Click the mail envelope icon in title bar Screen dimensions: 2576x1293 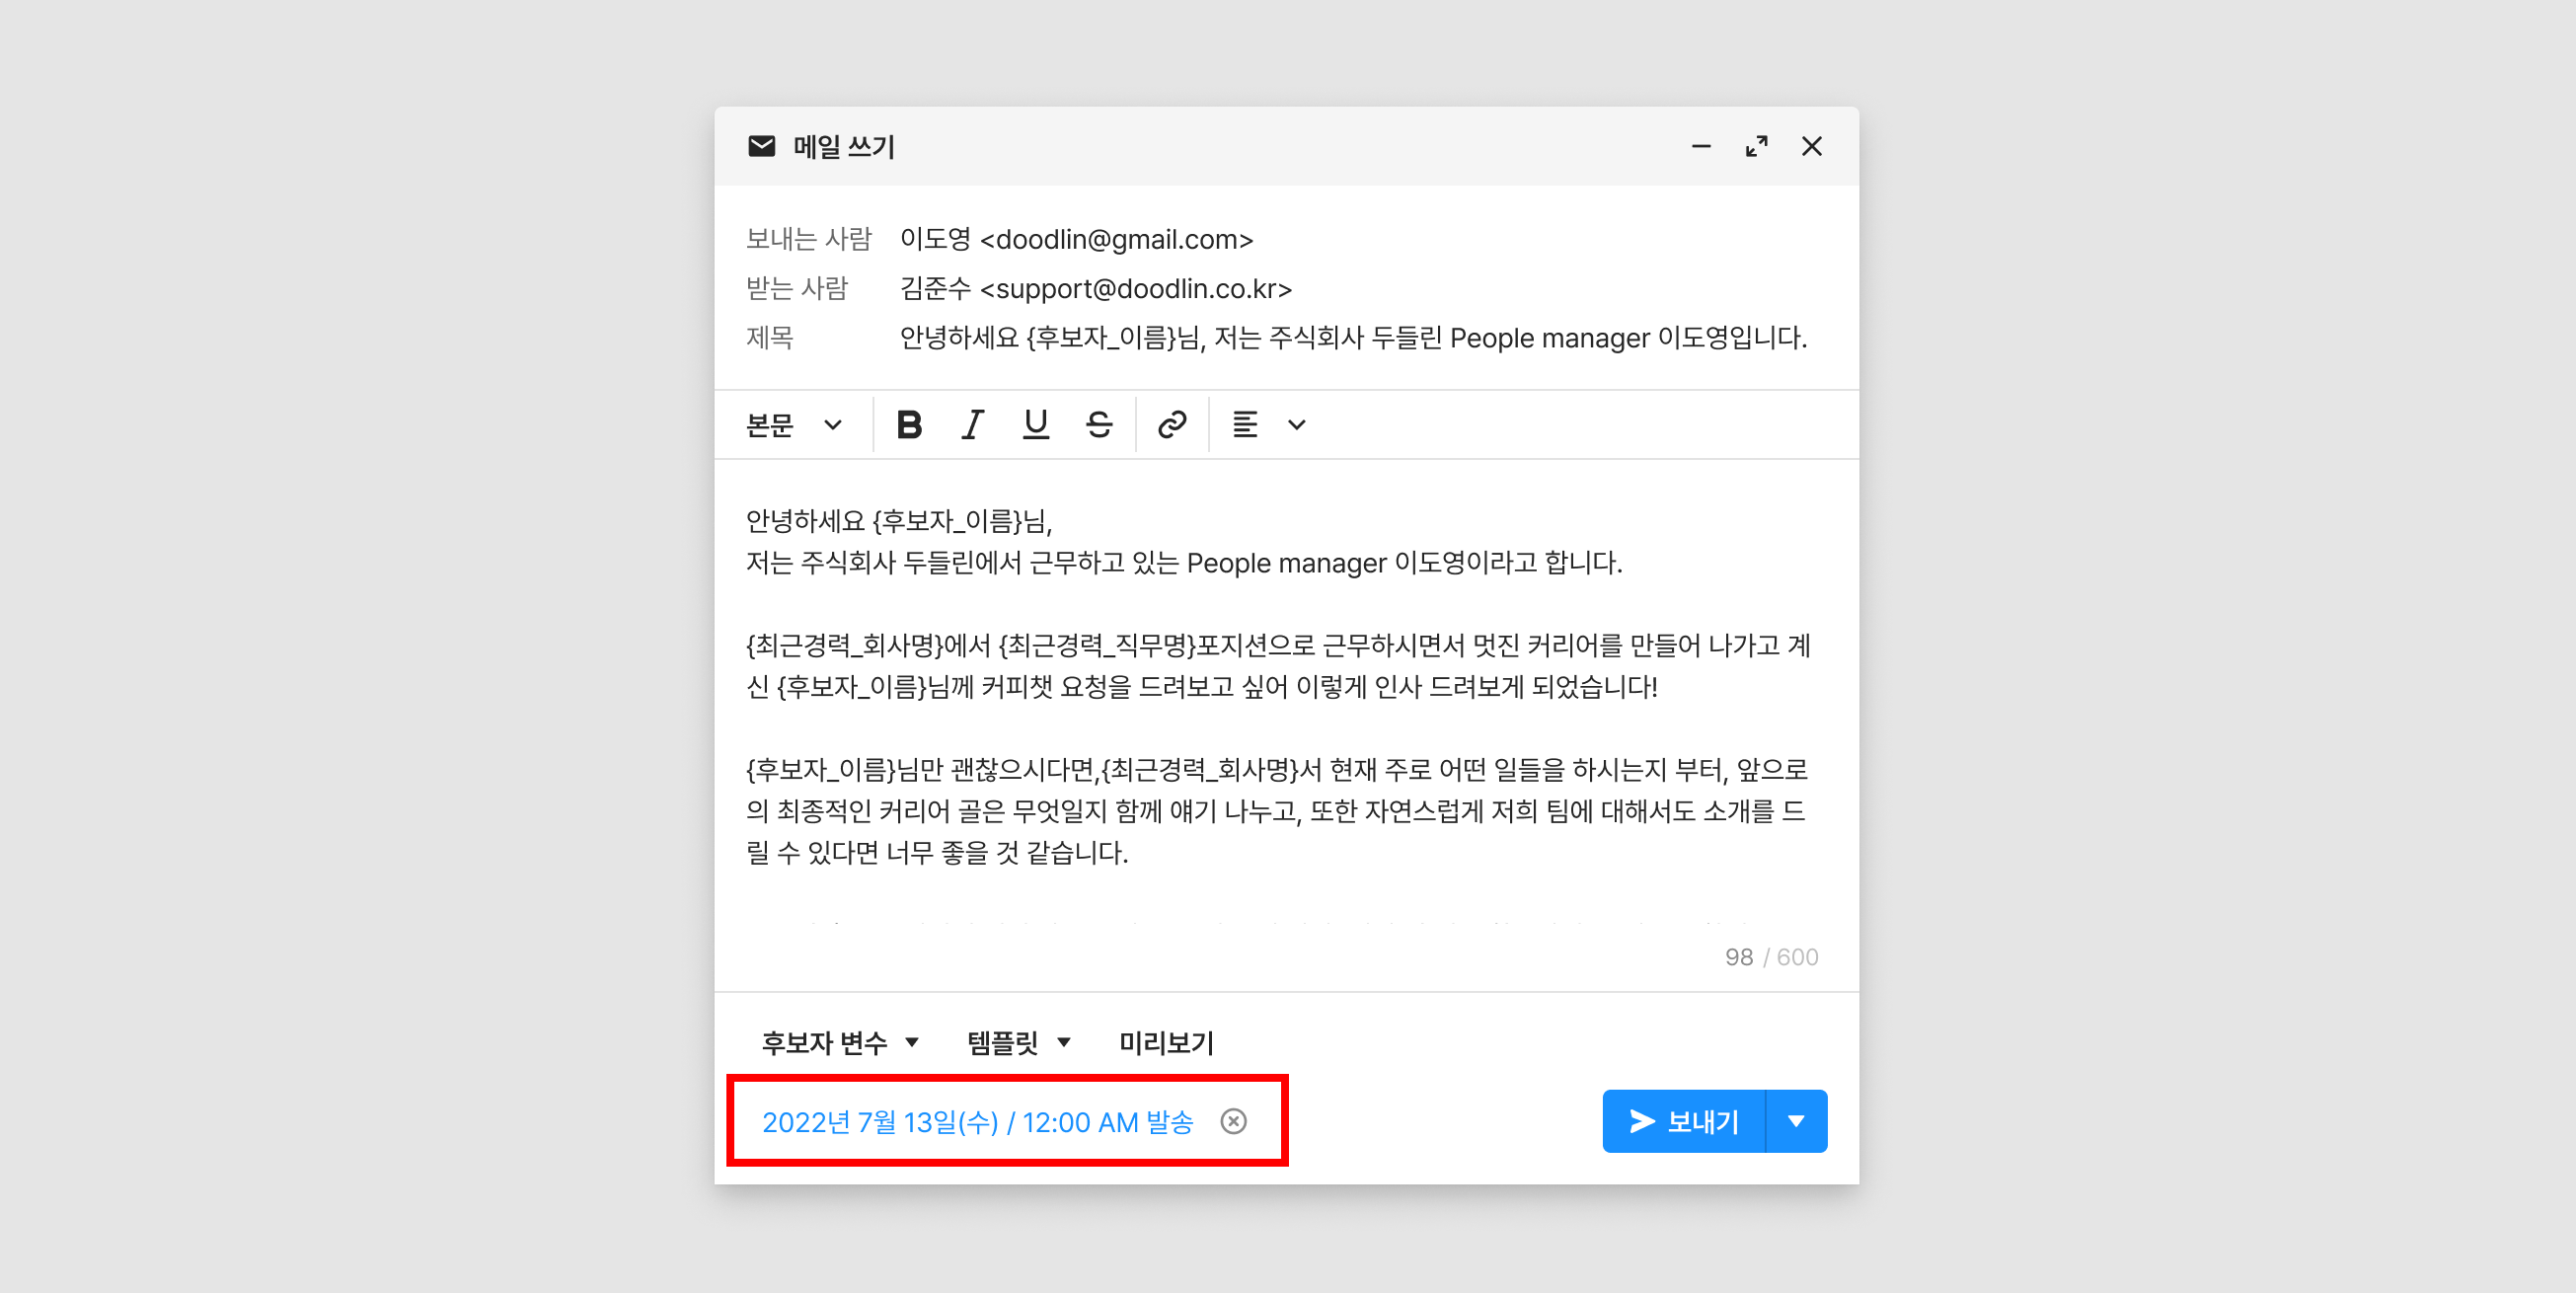[x=761, y=146]
